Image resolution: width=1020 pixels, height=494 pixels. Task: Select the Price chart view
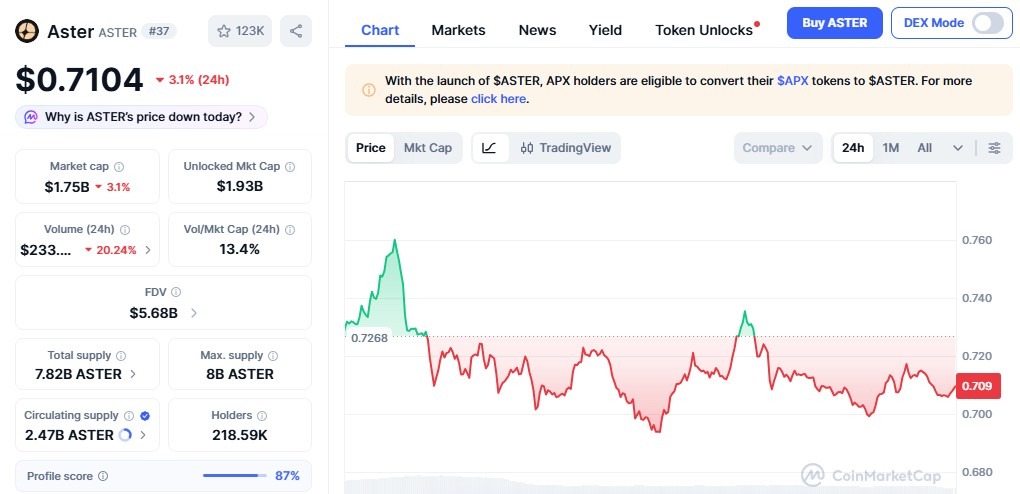(371, 148)
